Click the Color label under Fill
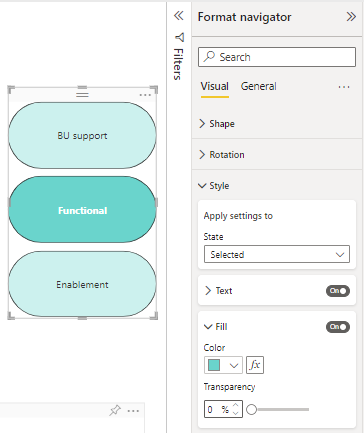Image resolution: width=364 pixels, height=433 pixels. [214, 348]
